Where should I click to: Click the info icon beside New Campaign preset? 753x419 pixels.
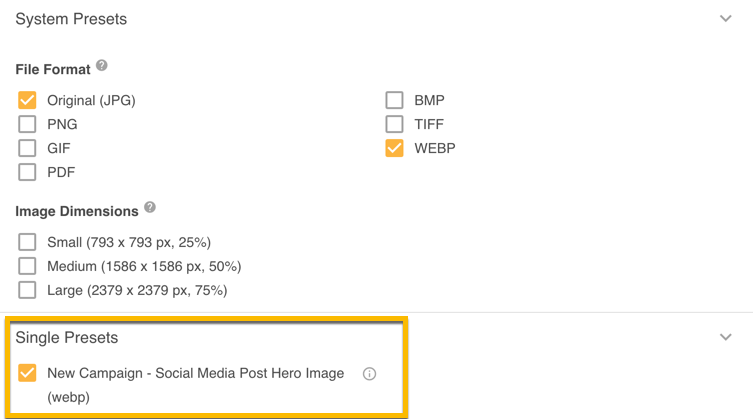click(x=370, y=374)
